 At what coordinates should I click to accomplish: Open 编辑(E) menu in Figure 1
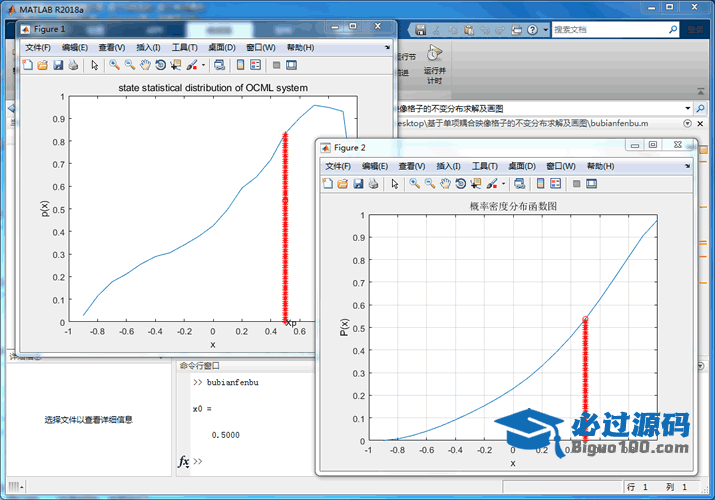75,47
